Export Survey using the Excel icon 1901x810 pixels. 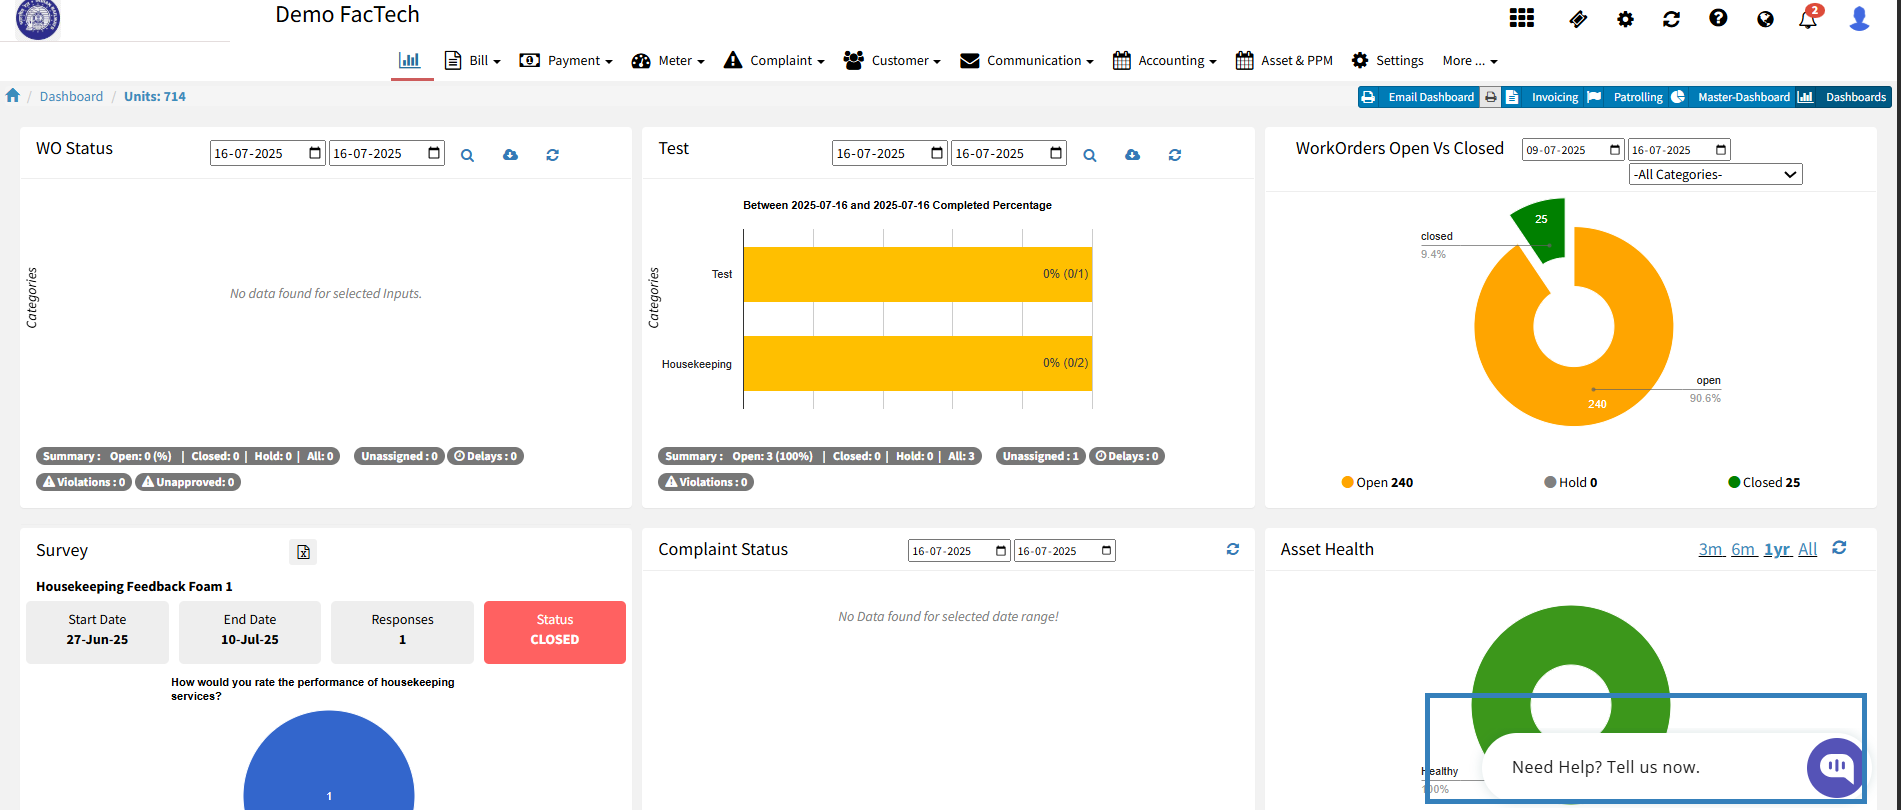coord(303,552)
